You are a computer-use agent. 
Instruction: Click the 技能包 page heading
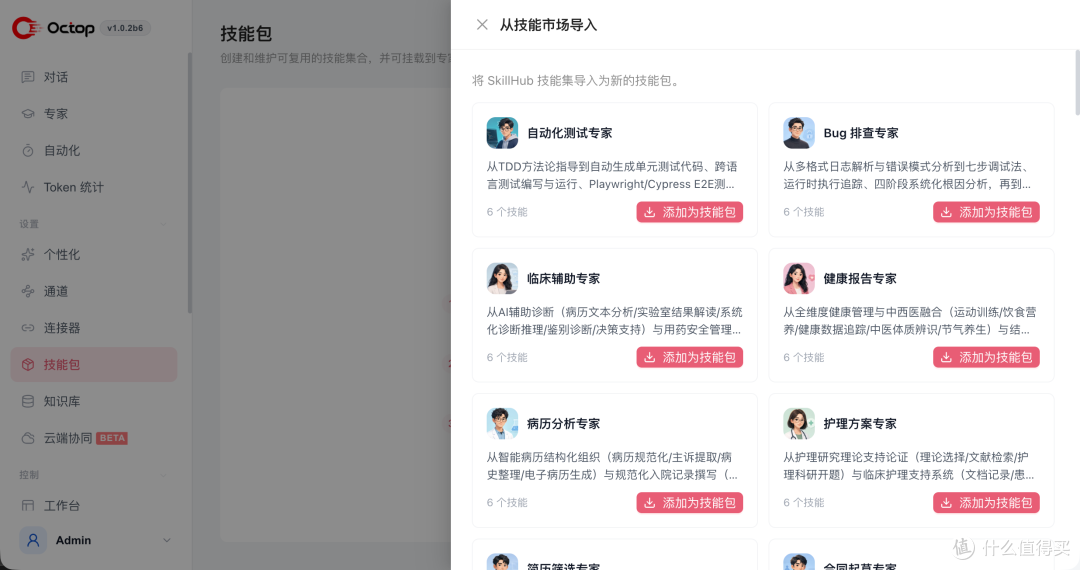coord(246,33)
